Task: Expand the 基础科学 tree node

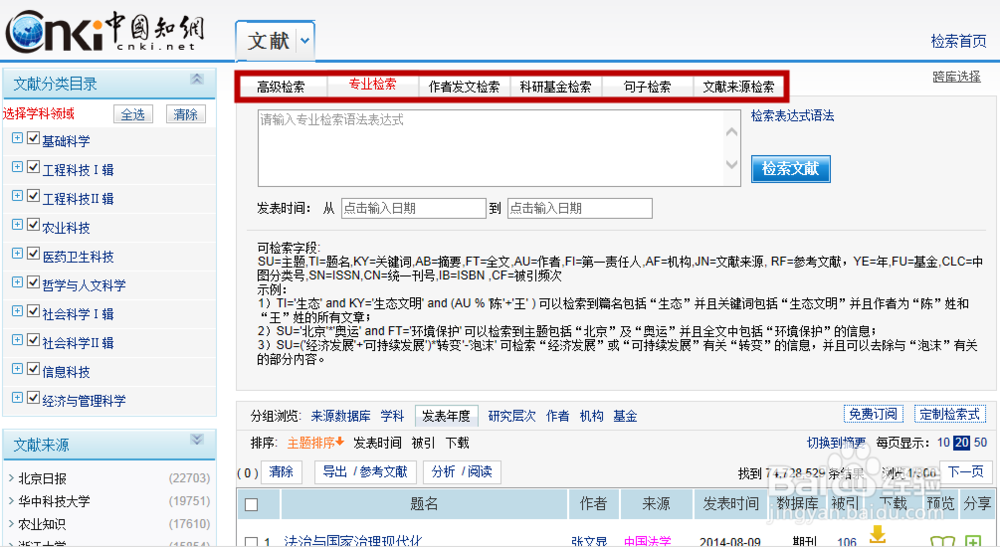Action: [x=17, y=138]
